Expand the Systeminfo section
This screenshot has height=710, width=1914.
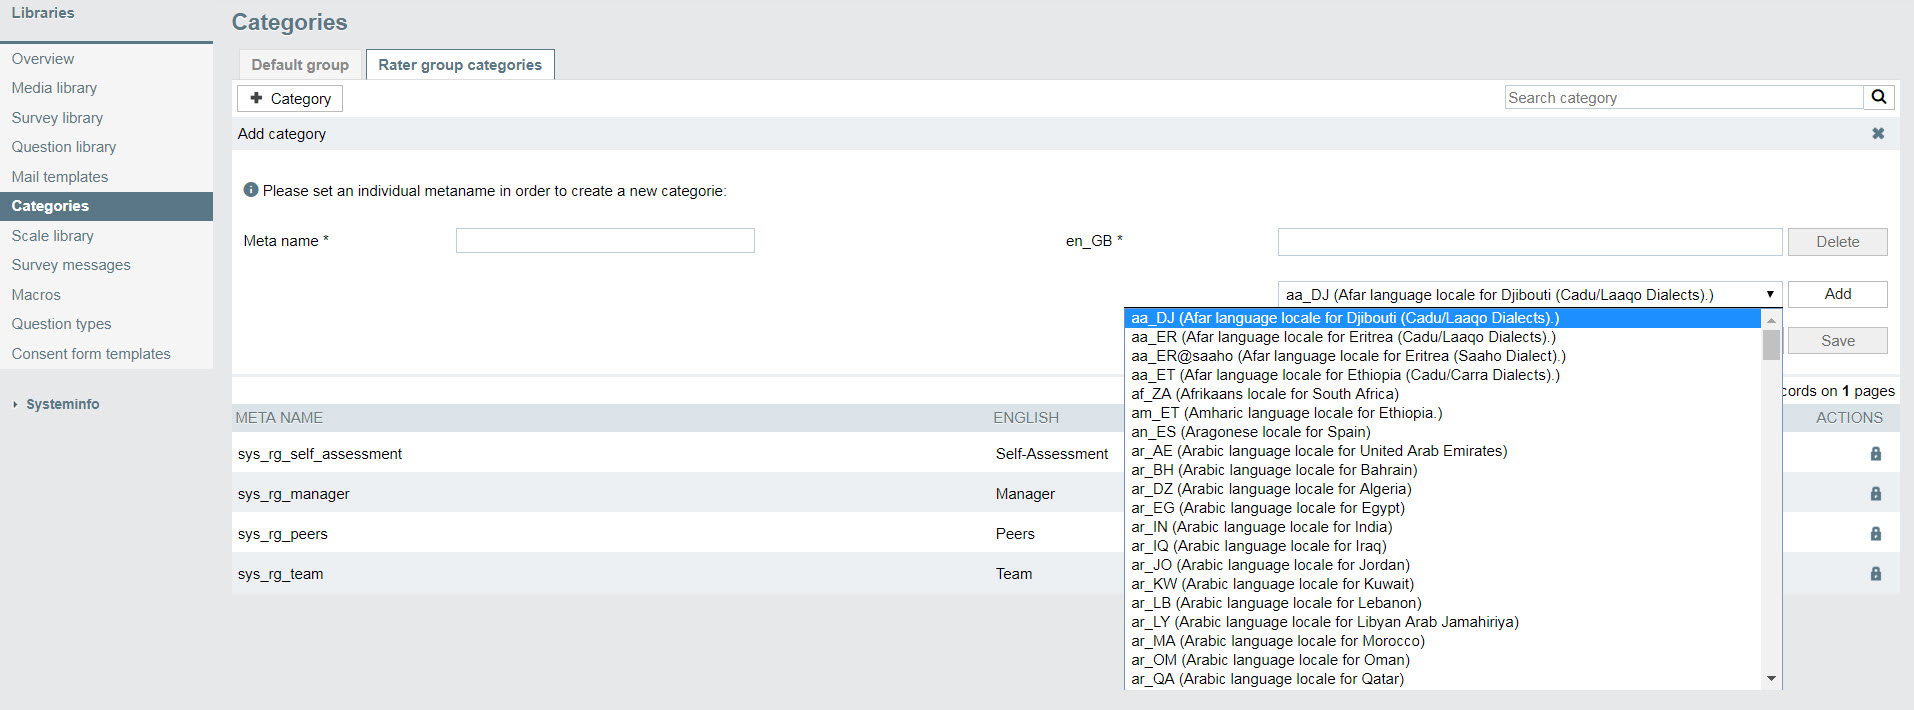click(62, 404)
